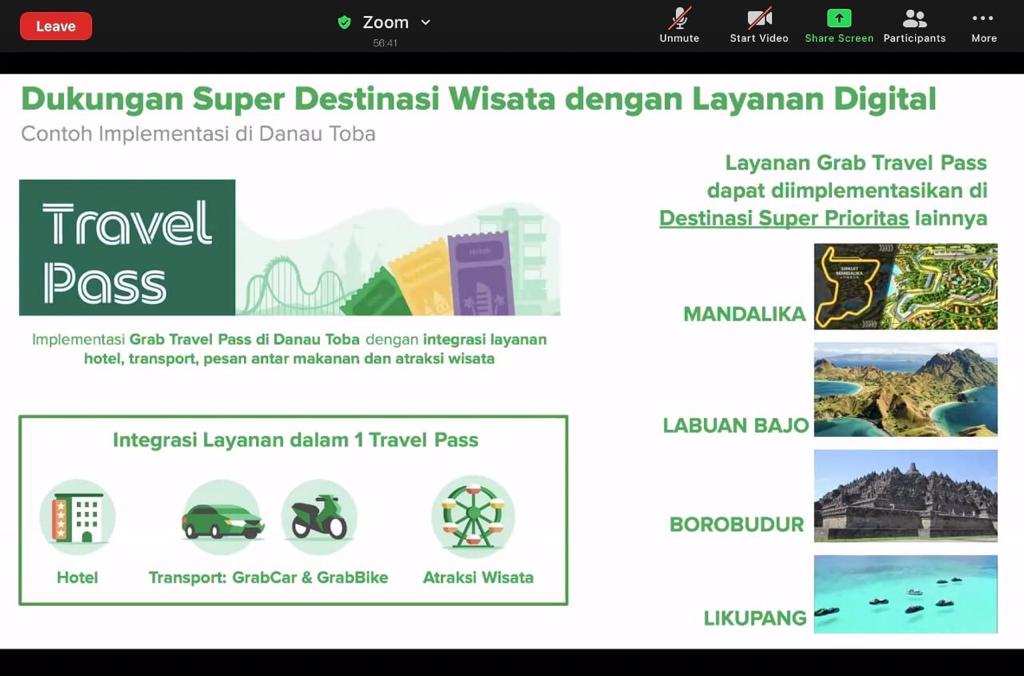
Task: Open the Labuan Bajo island photo
Action: click(905, 389)
